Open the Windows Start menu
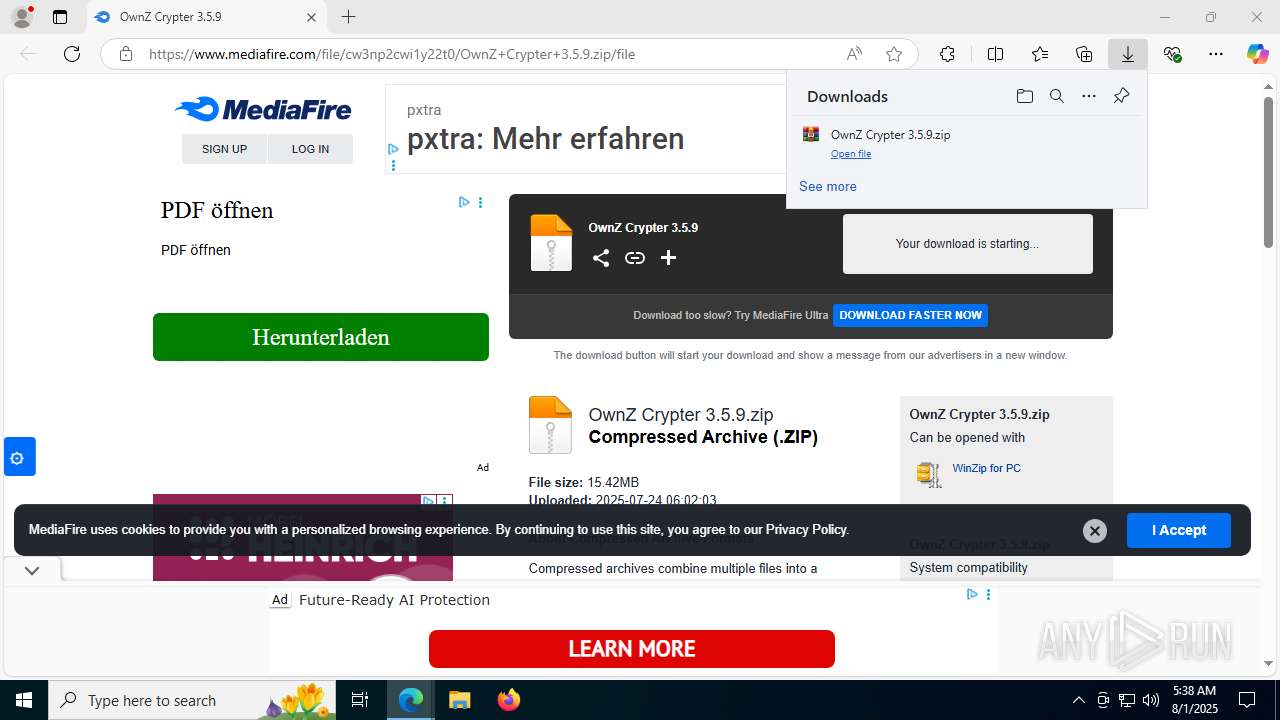Image resolution: width=1280 pixels, height=720 pixels. (24, 700)
